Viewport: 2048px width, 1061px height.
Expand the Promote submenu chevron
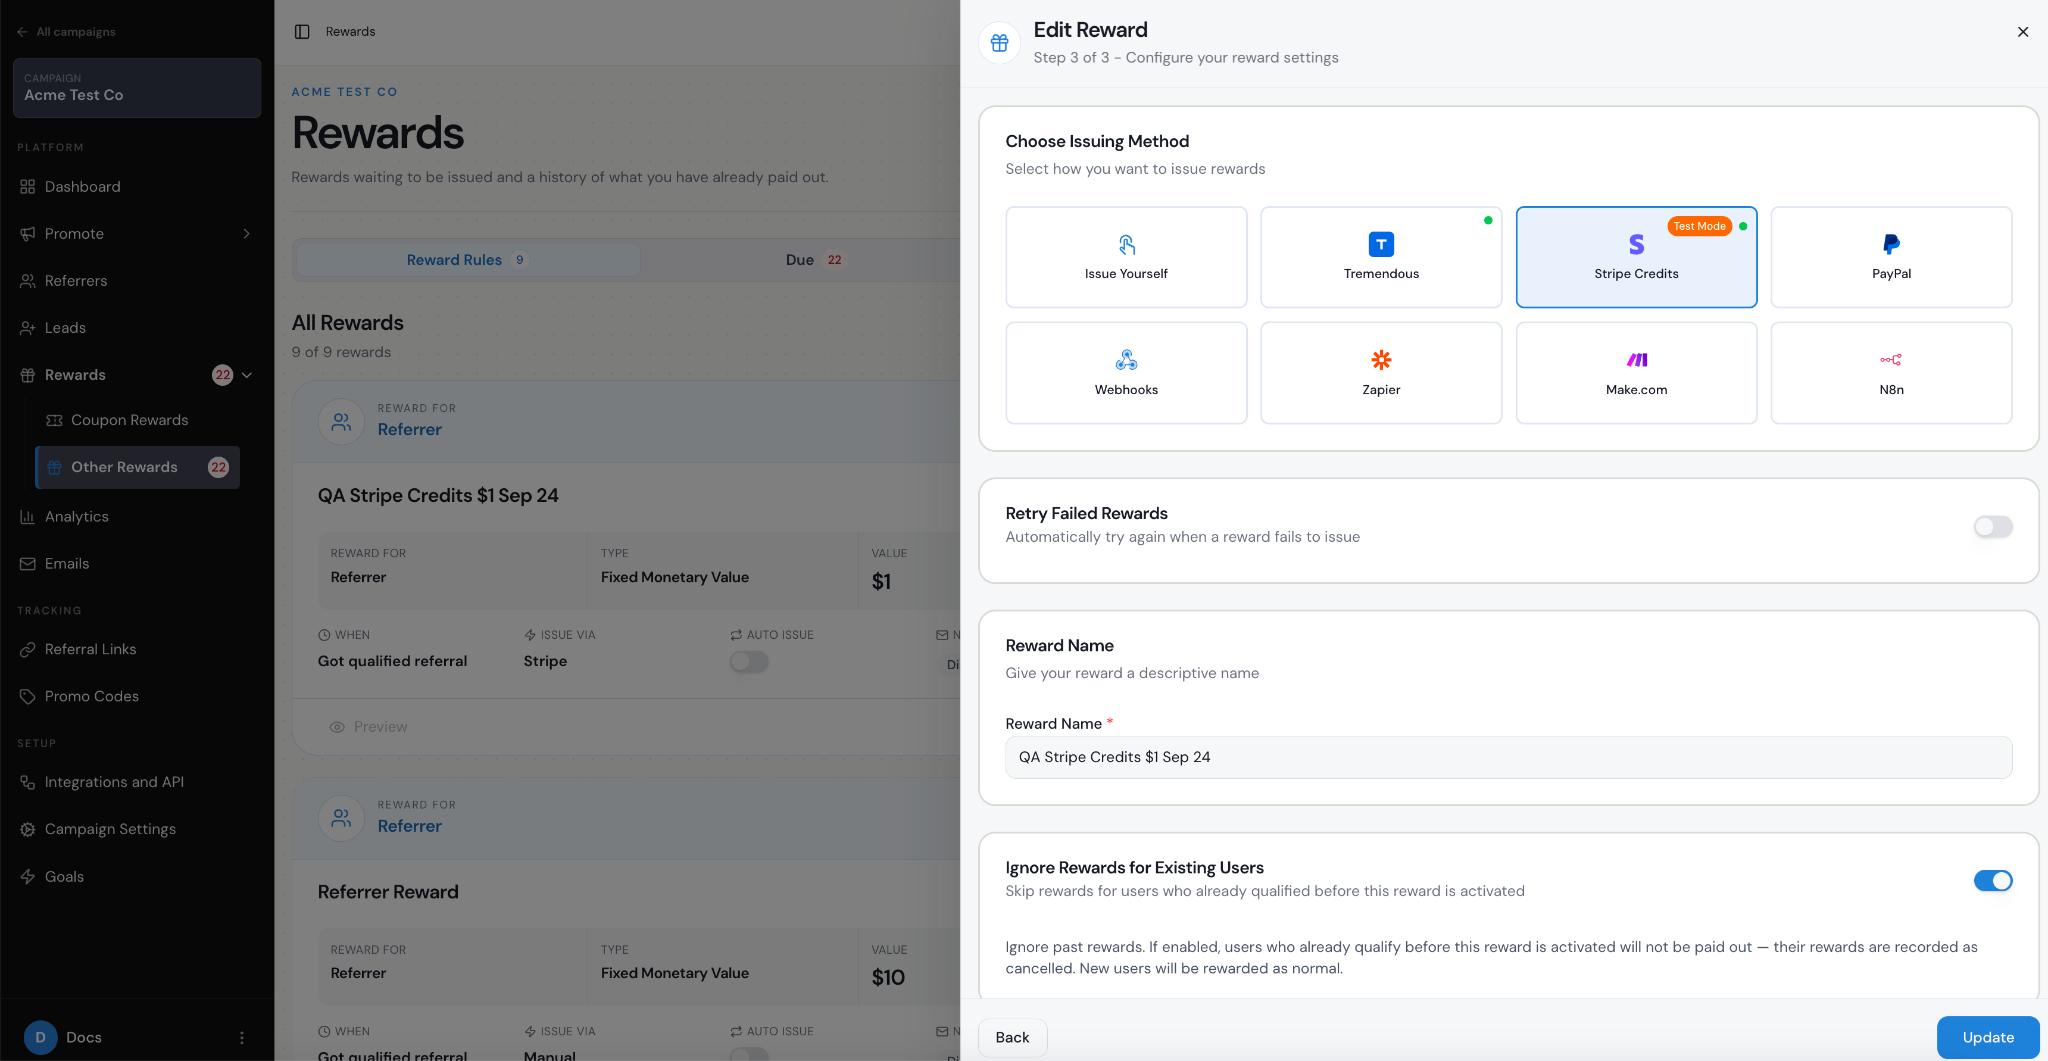(247, 234)
